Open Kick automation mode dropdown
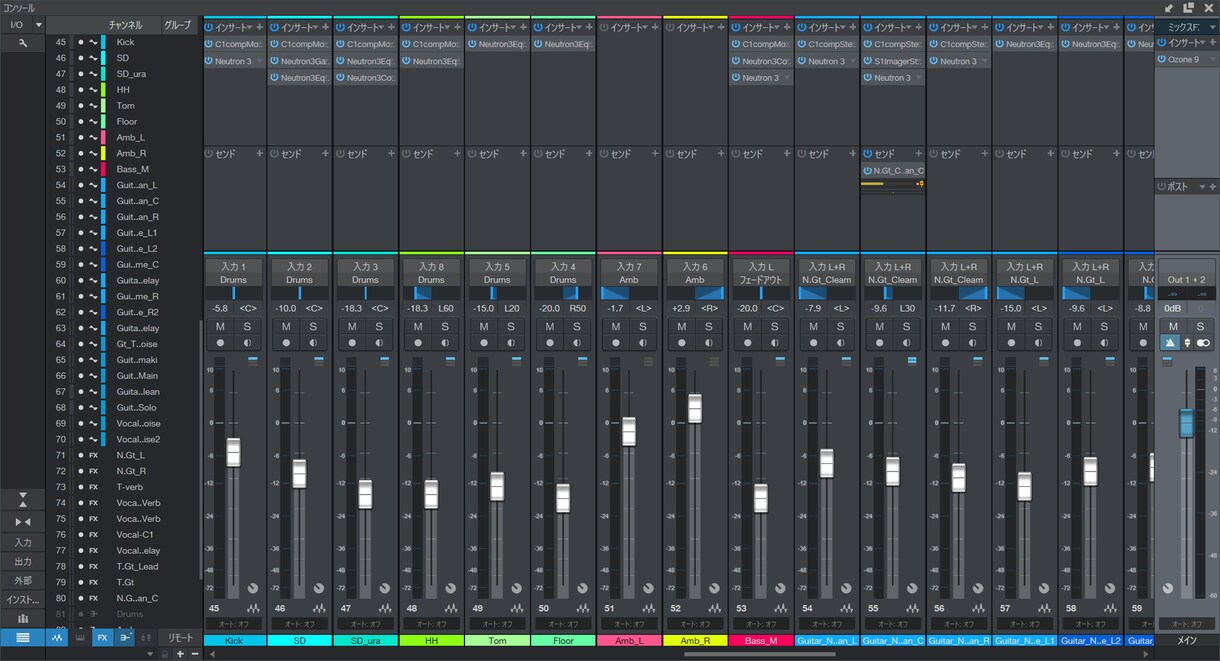The image size is (1220, 661). [x=233, y=624]
